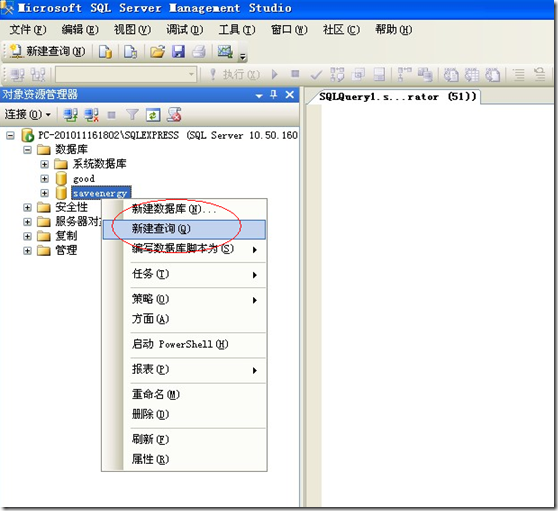Viewport: 558px width, 511px height.
Task: Click the filter funnel icon
Action: coord(132,115)
